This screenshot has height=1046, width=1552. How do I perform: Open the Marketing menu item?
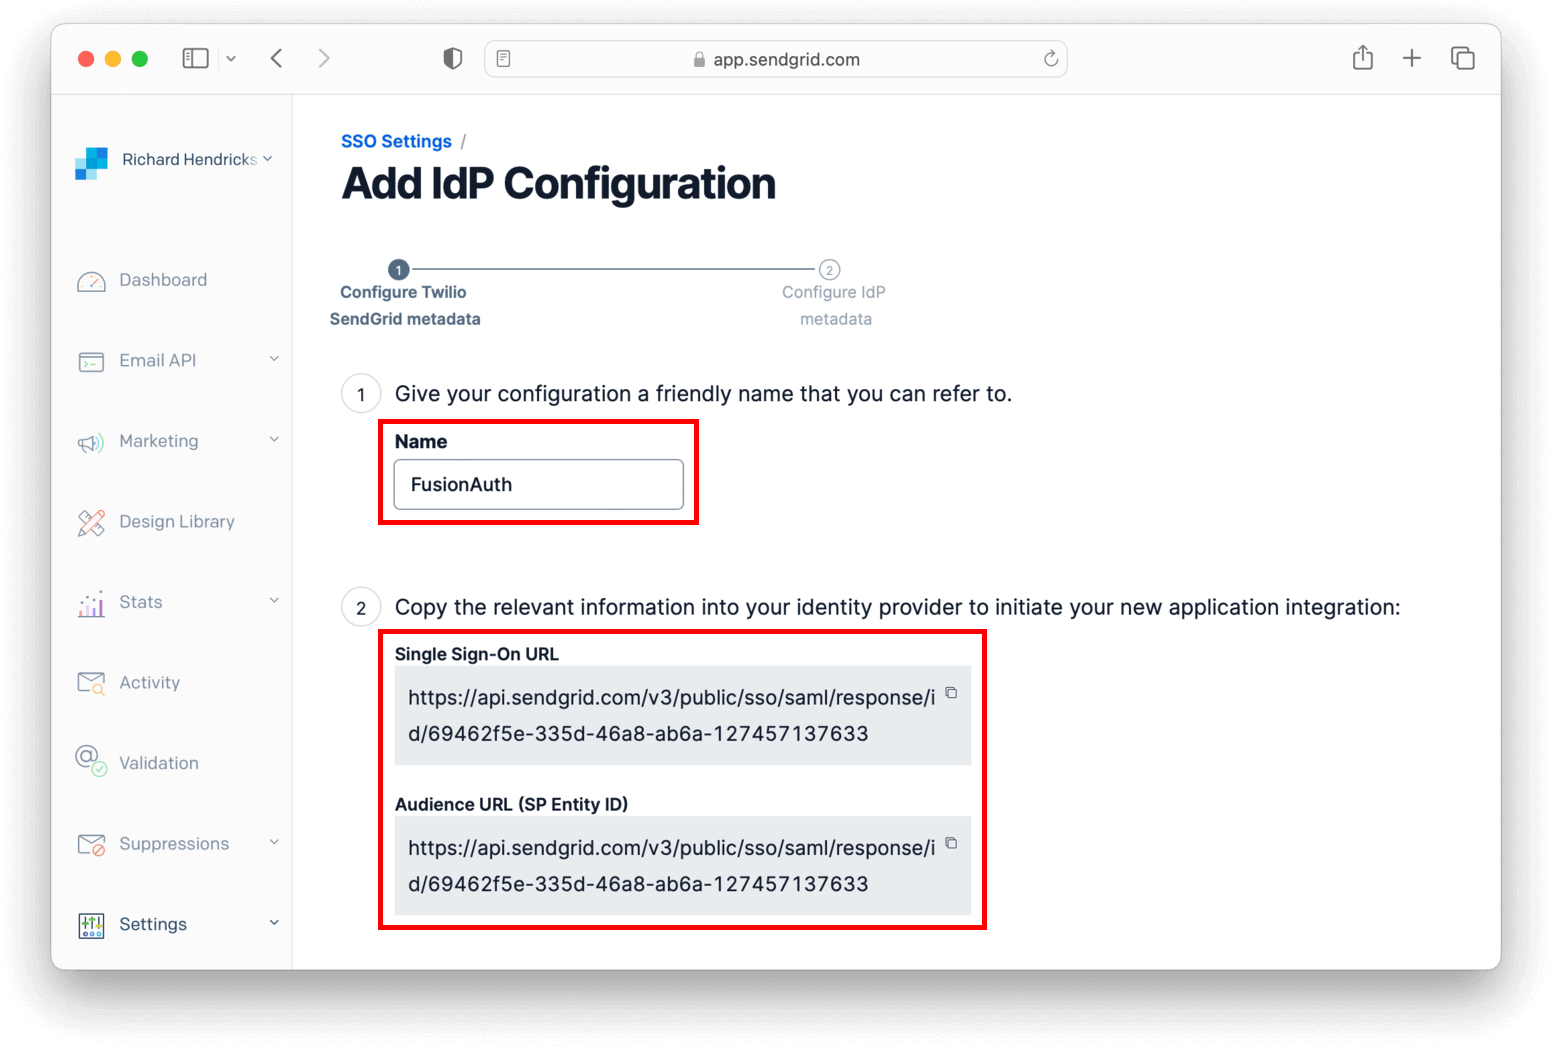[159, 441]
